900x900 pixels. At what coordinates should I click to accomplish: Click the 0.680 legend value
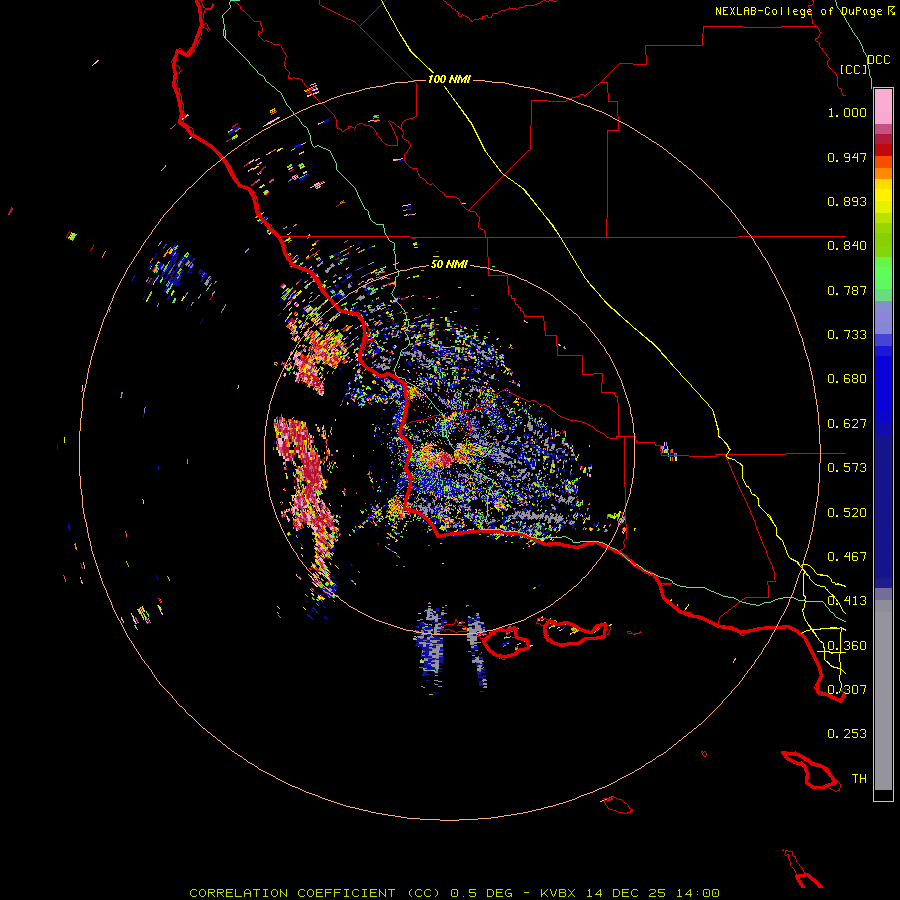click(x=847, y=379)
